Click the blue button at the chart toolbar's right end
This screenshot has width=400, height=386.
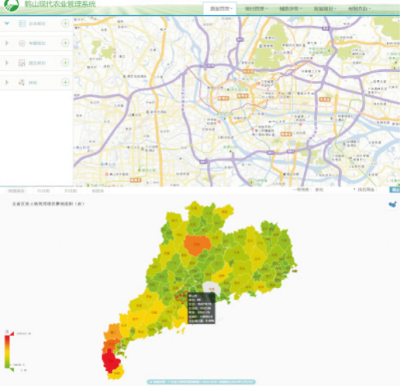coord(395,190)
